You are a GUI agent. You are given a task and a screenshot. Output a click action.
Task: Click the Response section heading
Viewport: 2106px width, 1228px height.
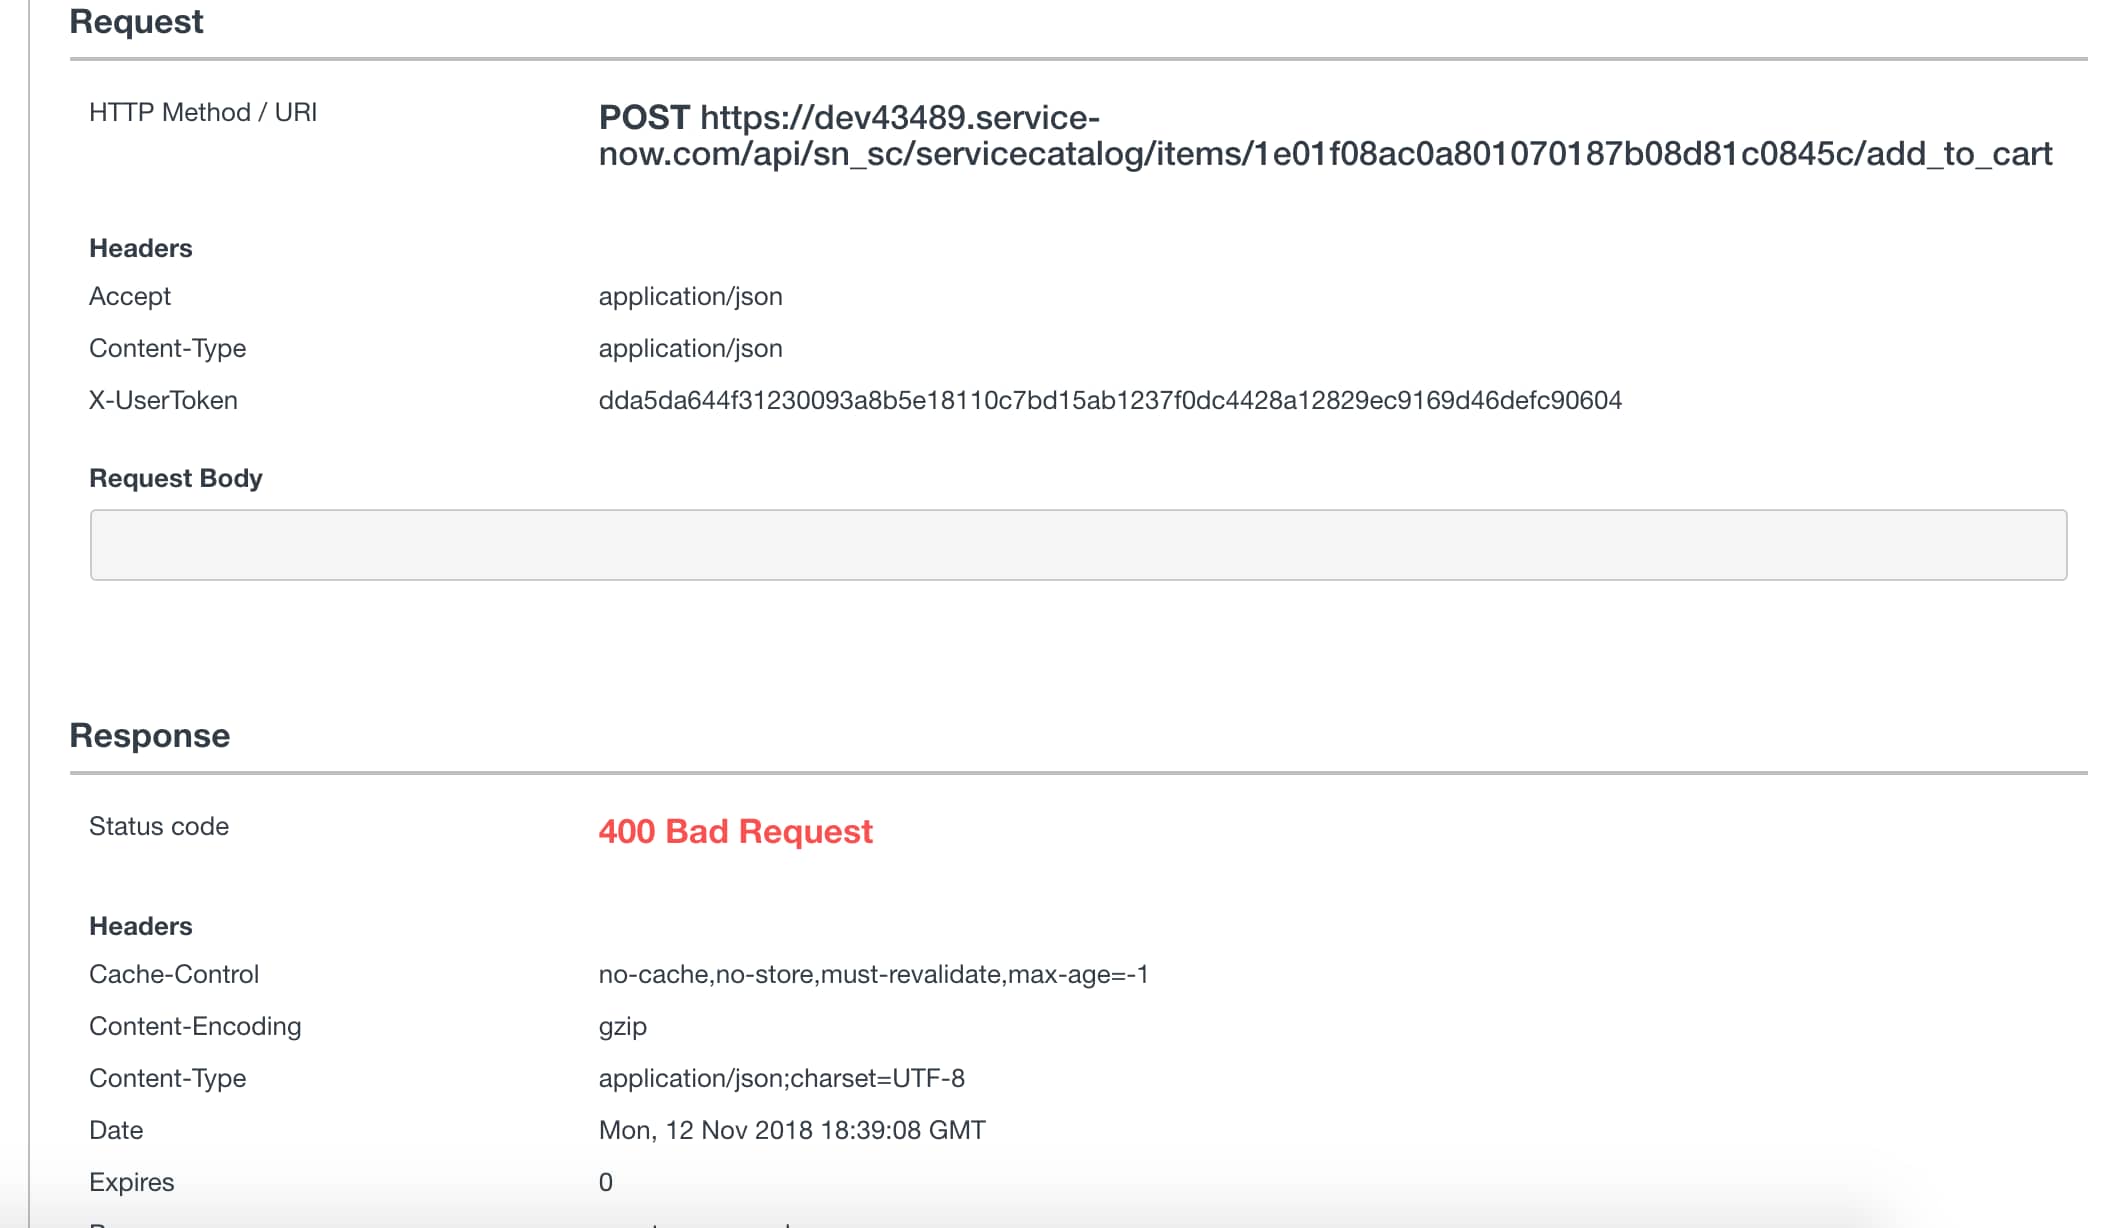[150, 735]
